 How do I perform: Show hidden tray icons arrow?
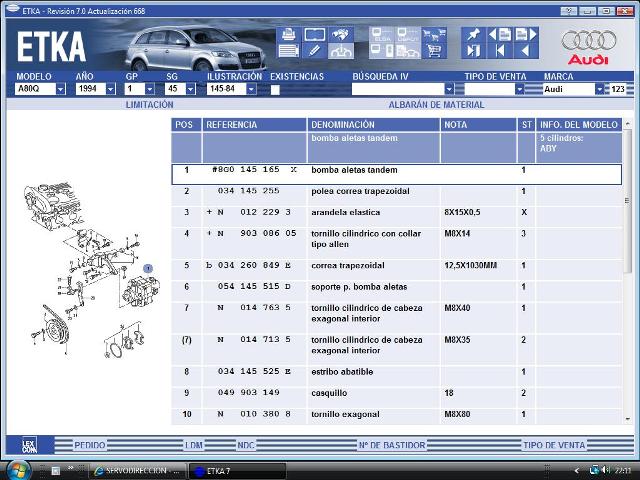[576, 471]
